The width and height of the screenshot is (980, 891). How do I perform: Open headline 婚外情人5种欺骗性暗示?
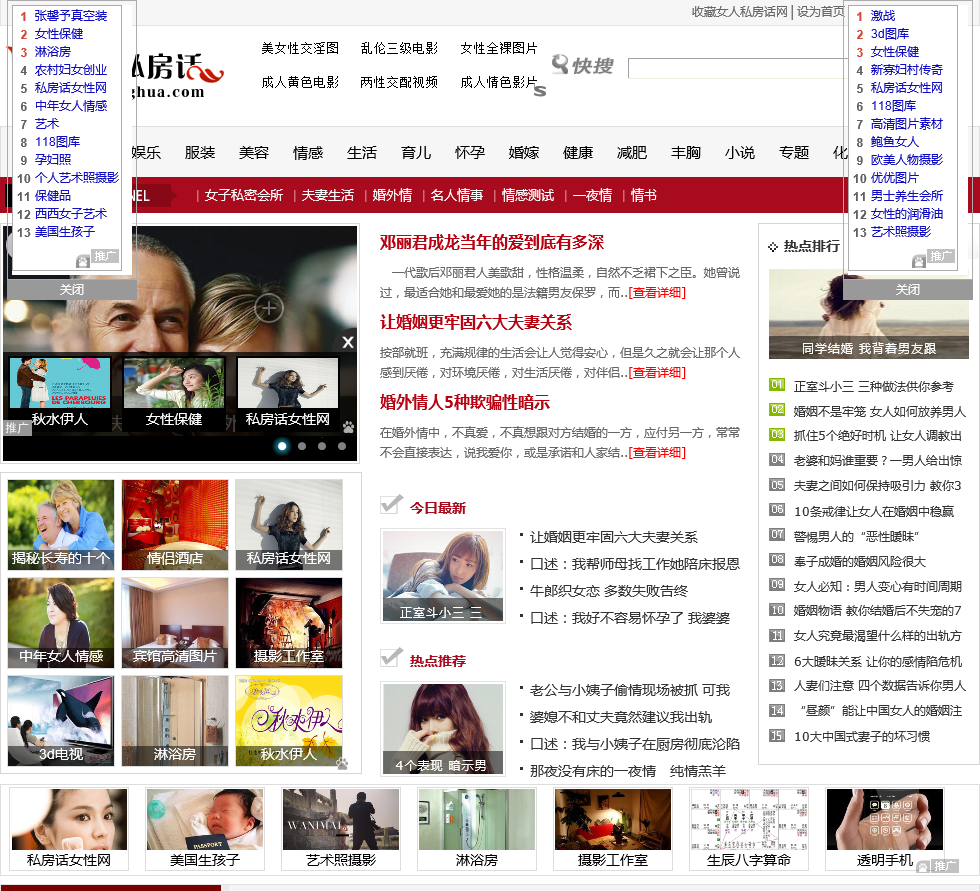pyautogui.click(x=464, y=402)
